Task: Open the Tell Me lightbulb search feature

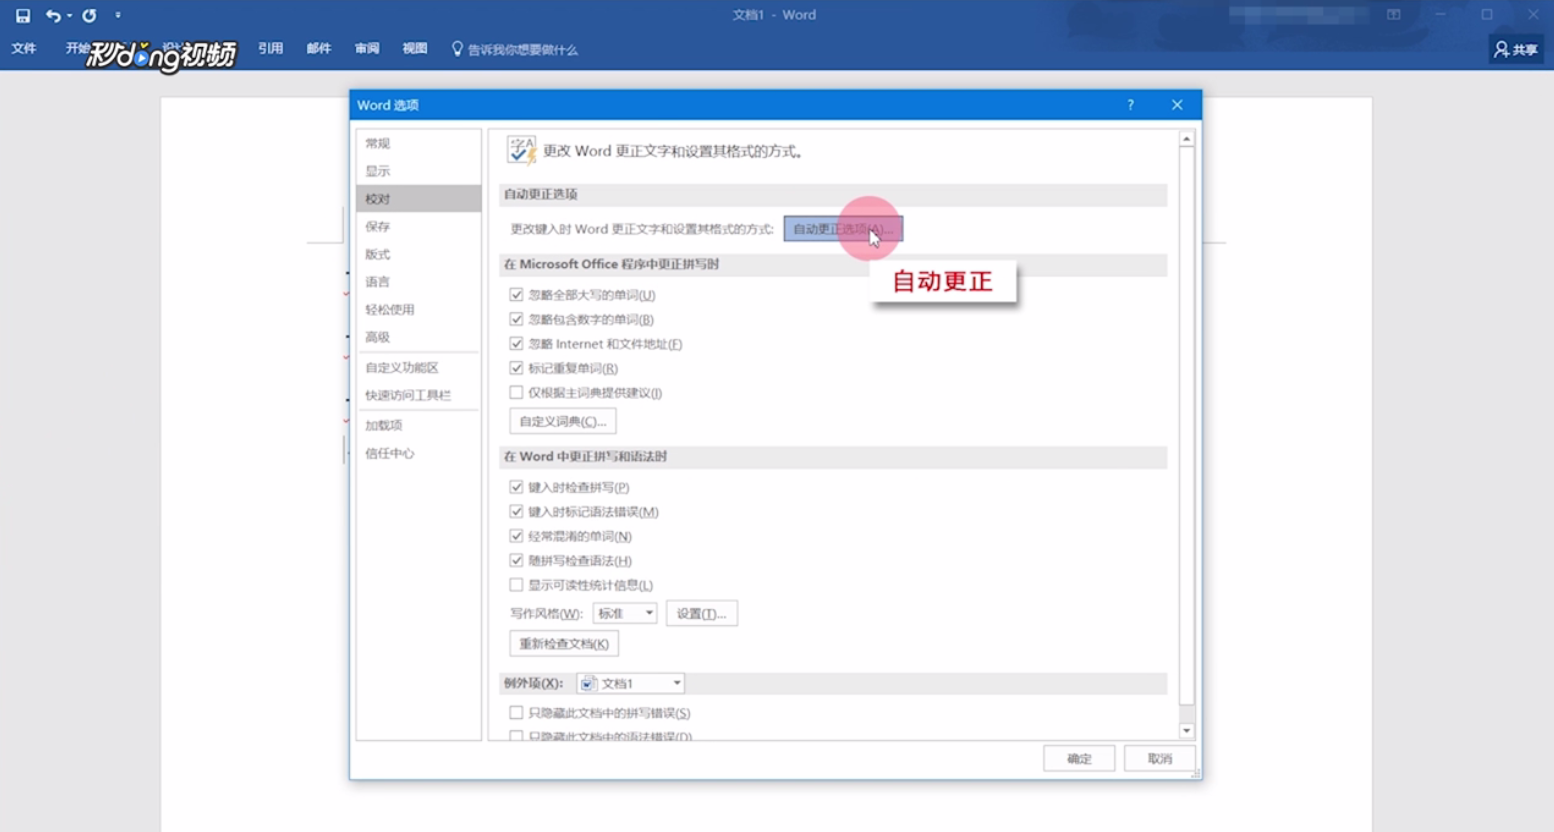Action: [458, 47]
